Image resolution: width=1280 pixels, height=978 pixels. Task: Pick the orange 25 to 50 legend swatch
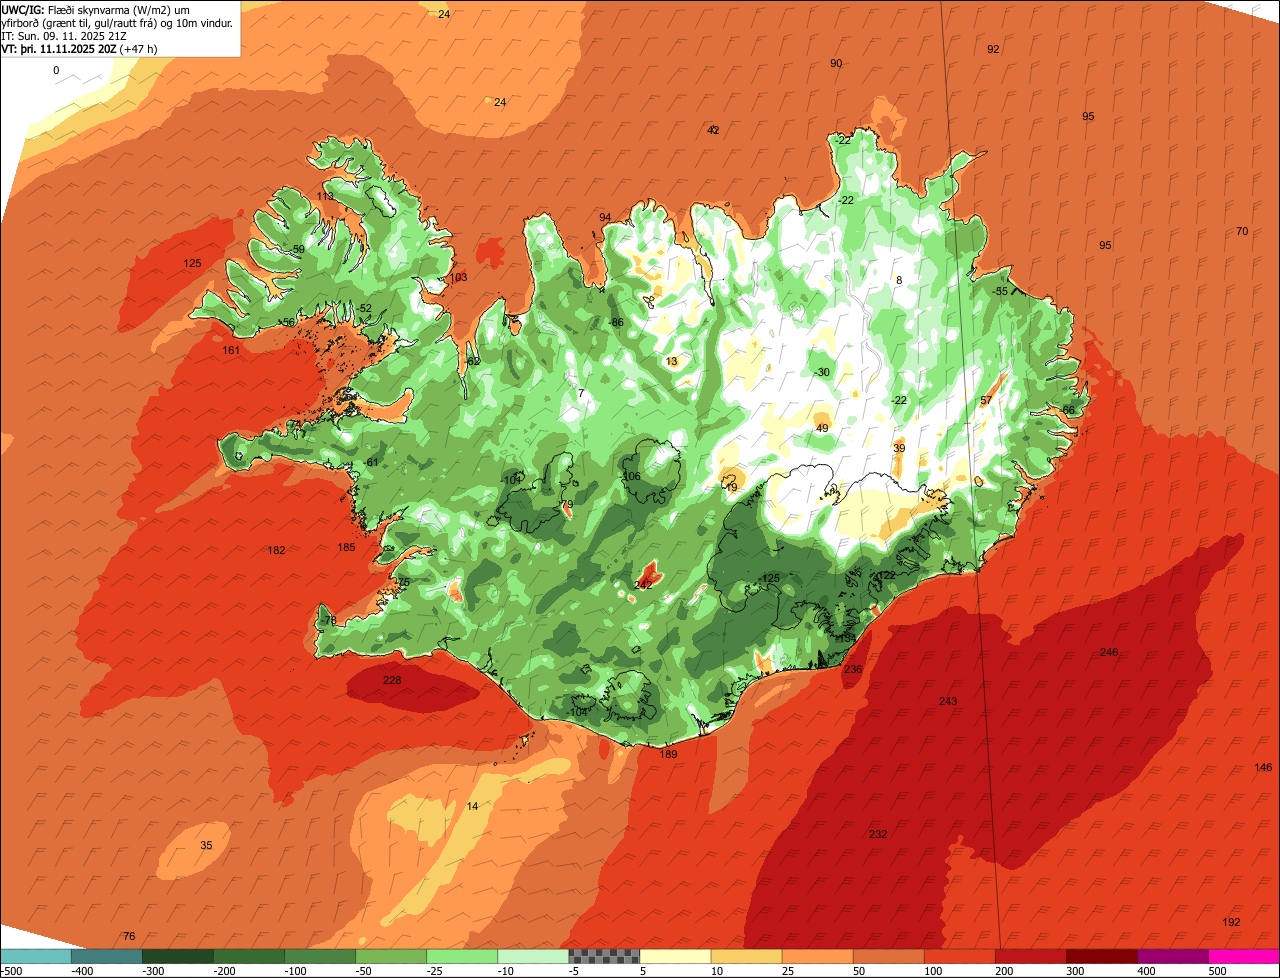[x=817, y=956]
